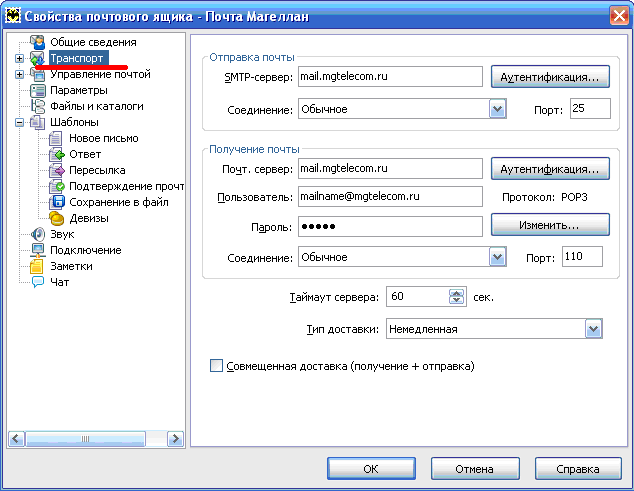634x491 pixels.
Task: Open the Справка help button
Action: 578,469
